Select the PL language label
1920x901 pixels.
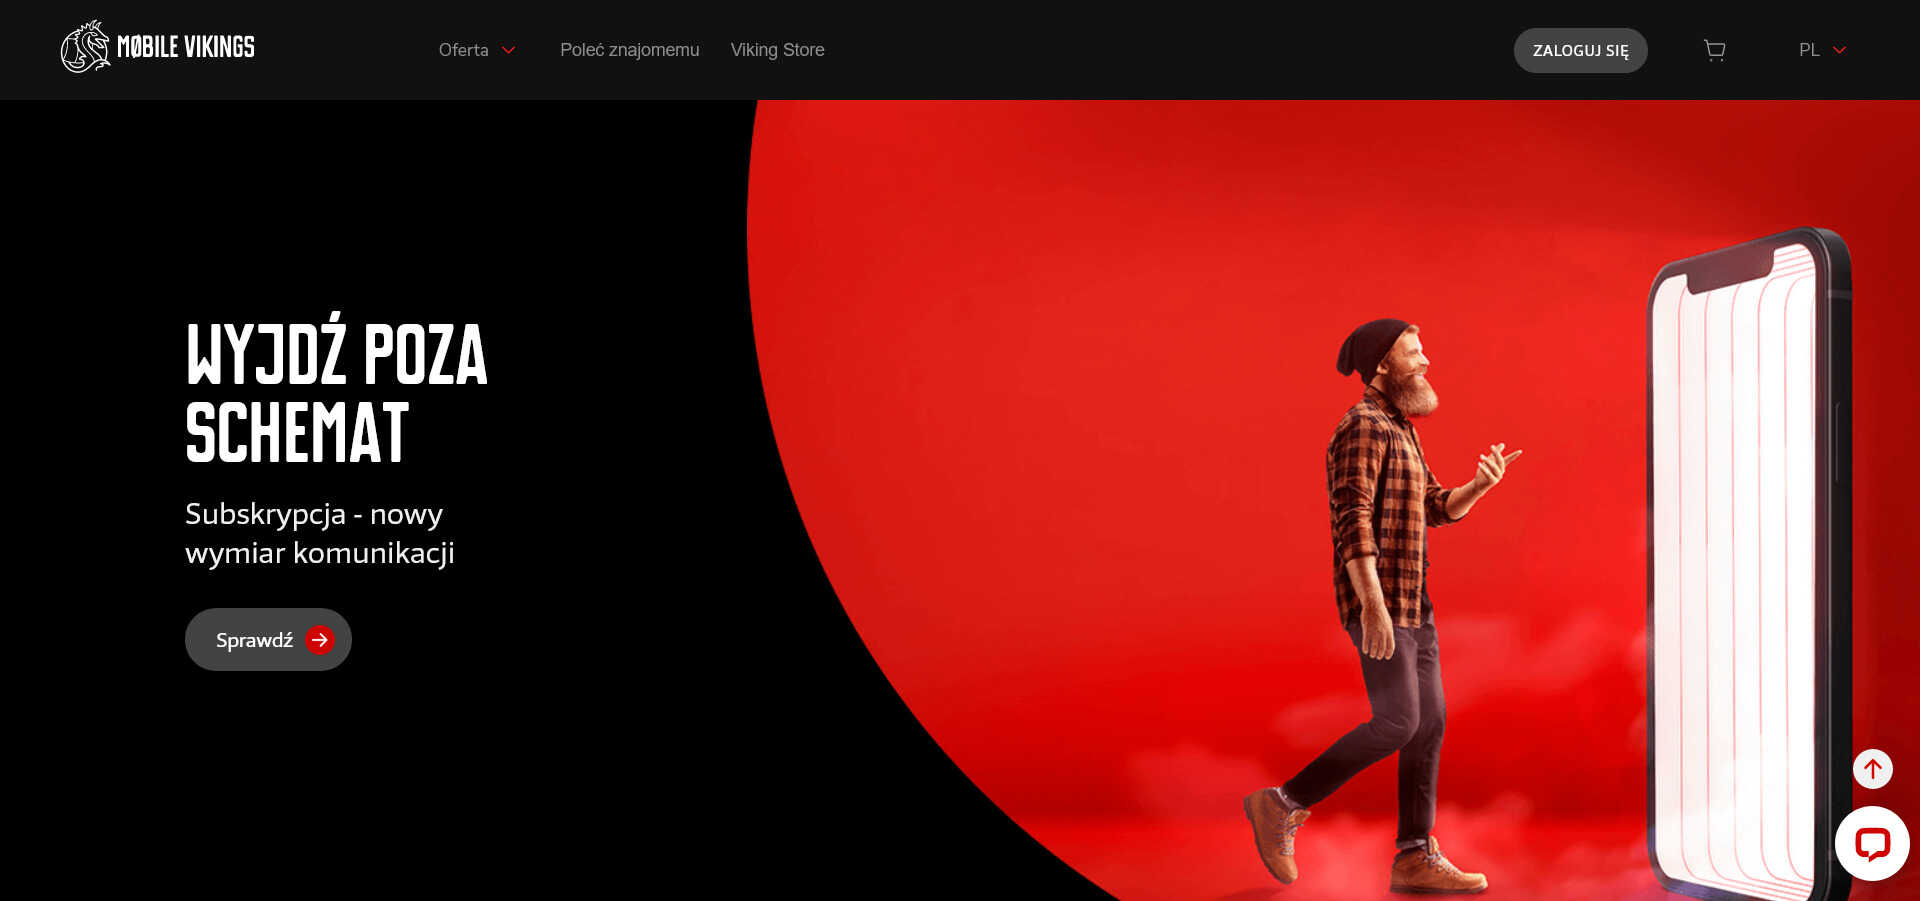(1809, 50)
